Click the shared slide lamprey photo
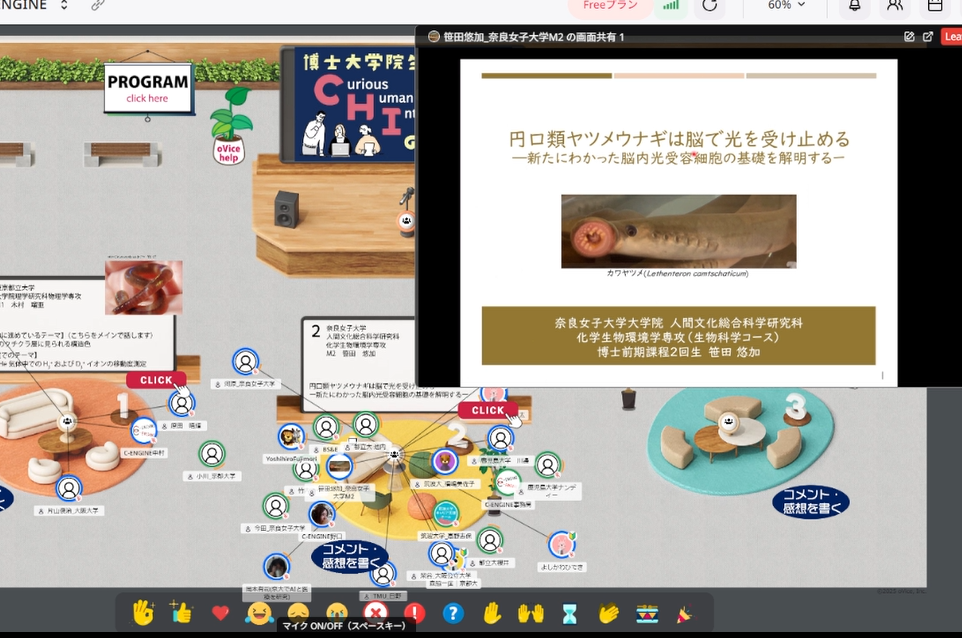This screenshot has width=962, height=638. point(679,231)
